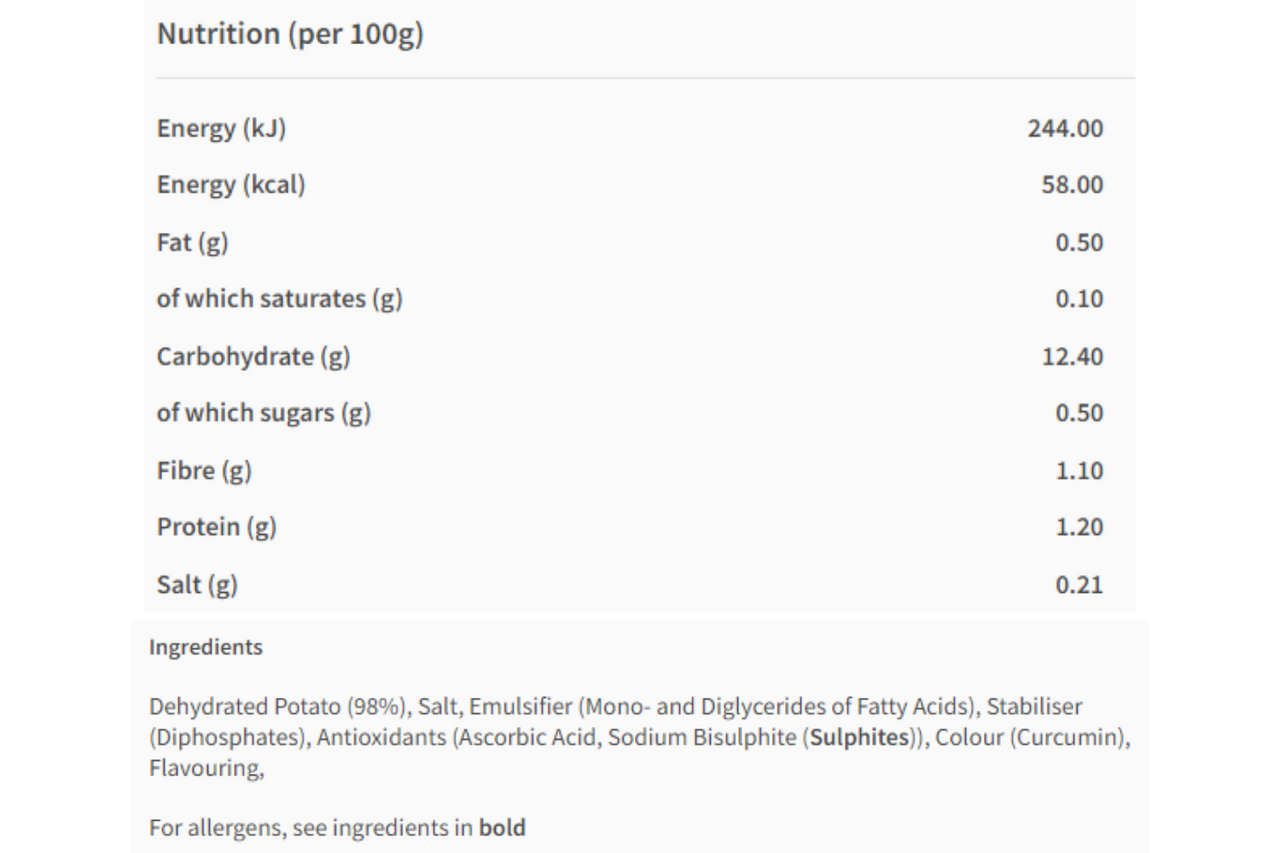Click the 244.00 energy value
Screen dimensions: 1280x853
point(1065,128)
